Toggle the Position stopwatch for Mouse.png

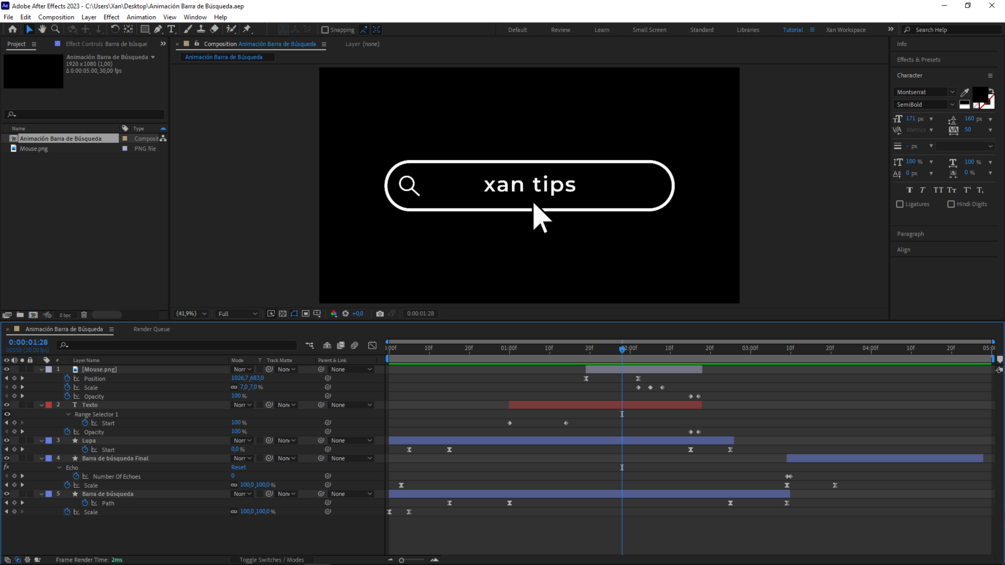[67, 379]
